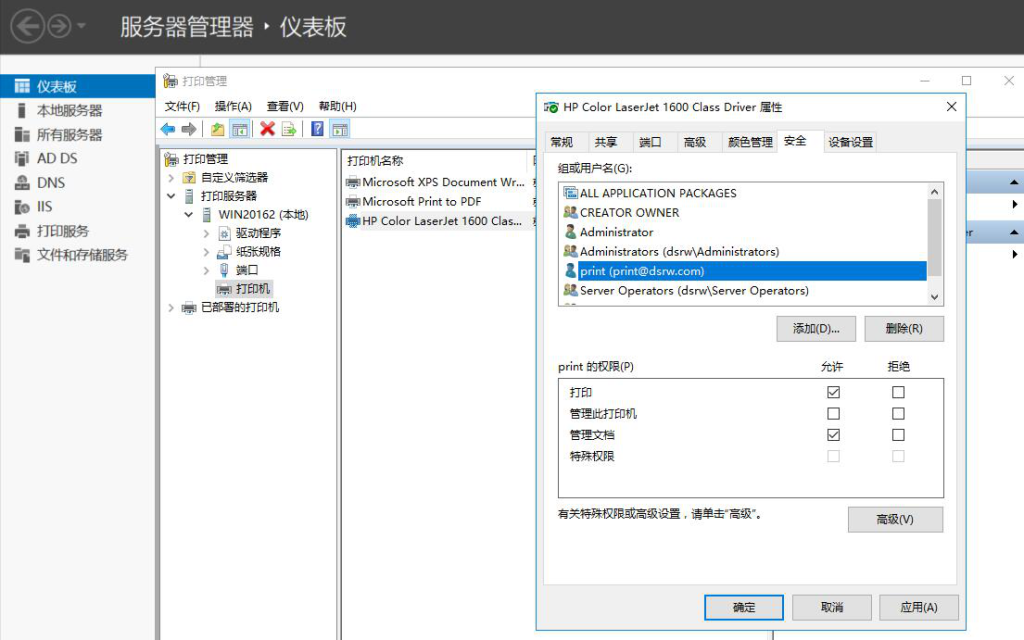
Task: Click the 确定 button
Action: pos(744,607)
